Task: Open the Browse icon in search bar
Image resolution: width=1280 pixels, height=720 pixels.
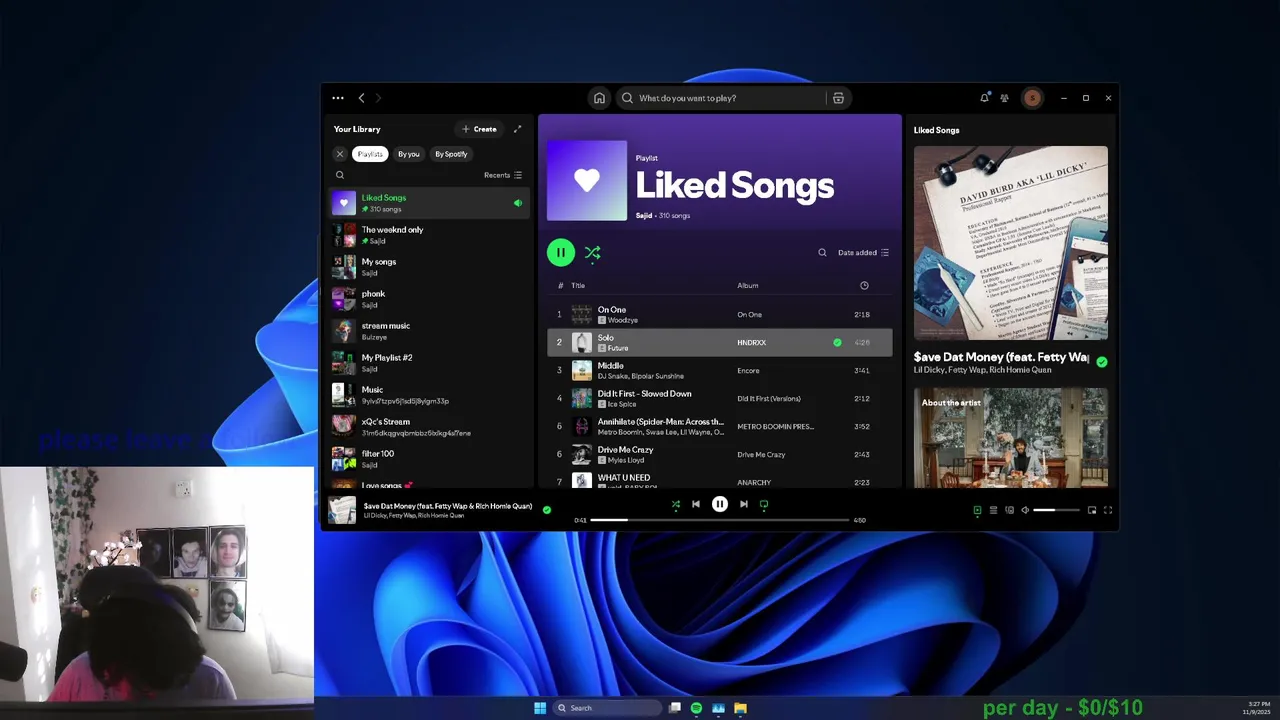Action: click(x=838, y=98)
